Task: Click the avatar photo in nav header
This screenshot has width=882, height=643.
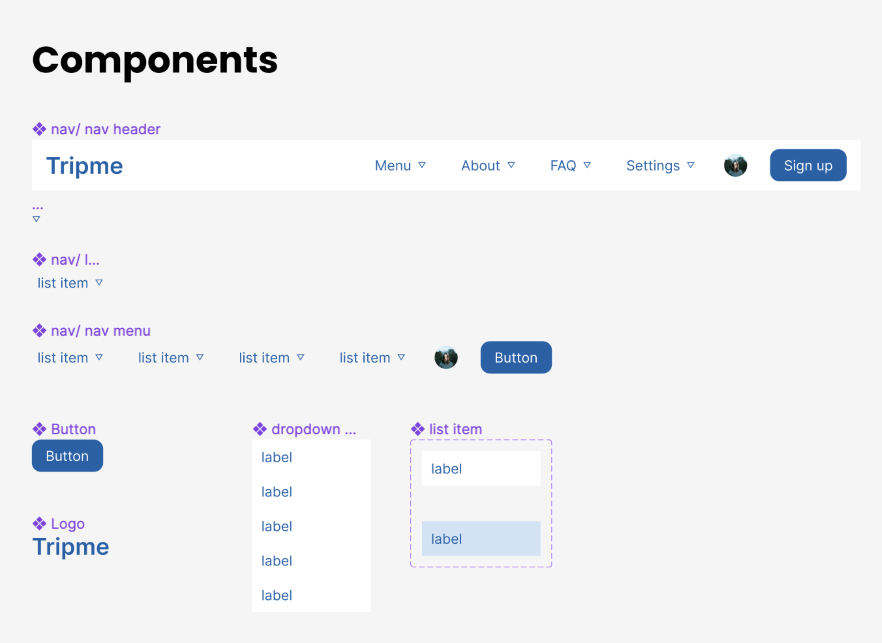Action: point(735,166)
